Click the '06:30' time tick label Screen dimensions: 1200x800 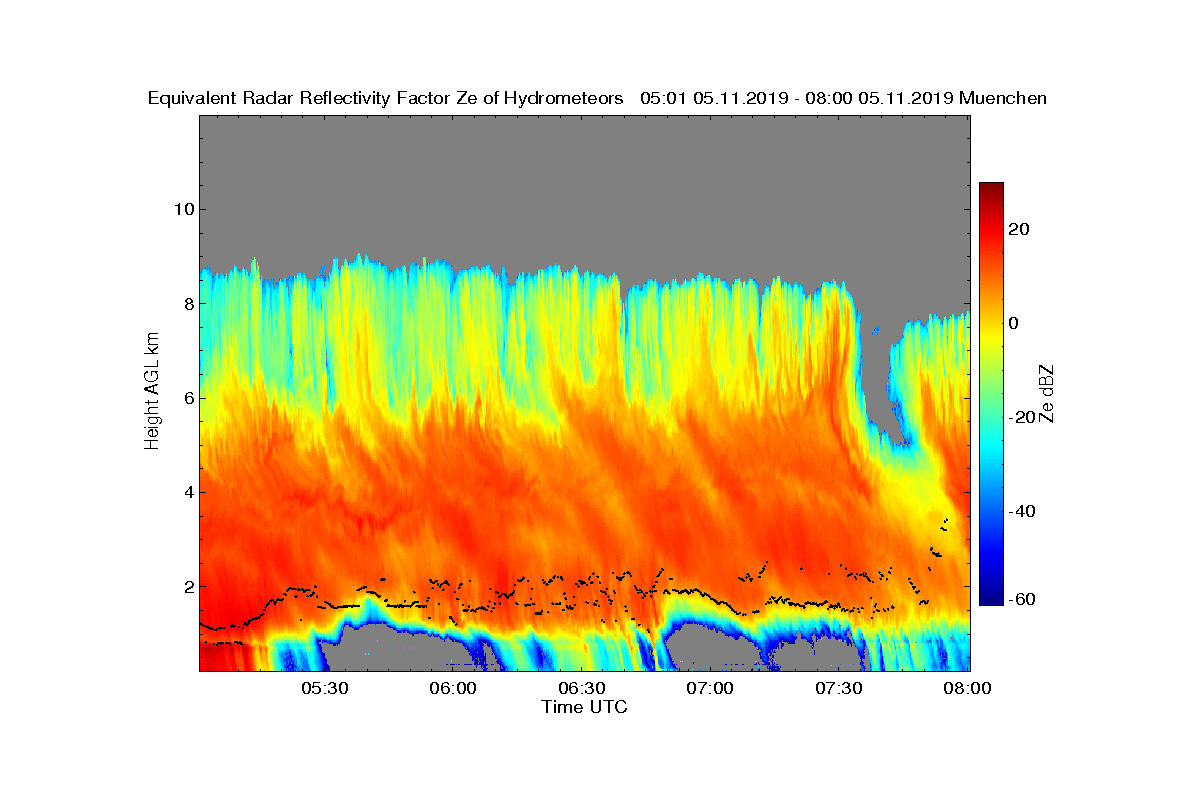click(x=581, y=689)
